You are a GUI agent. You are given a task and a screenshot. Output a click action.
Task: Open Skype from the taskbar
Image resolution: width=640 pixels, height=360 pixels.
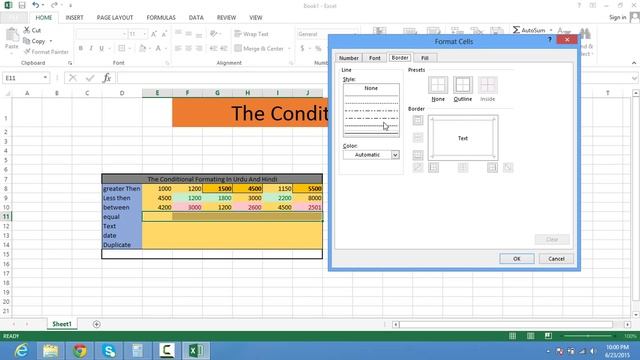[x=109, y=351]
